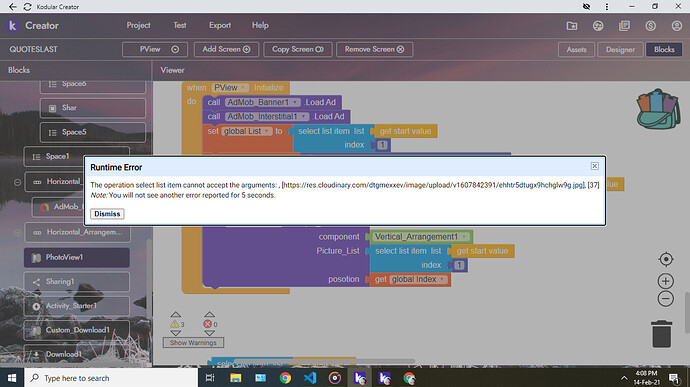The width and height of the screenshot is (690, 387).
Task: Go to next error with down arrow
Action: point(209,333)
